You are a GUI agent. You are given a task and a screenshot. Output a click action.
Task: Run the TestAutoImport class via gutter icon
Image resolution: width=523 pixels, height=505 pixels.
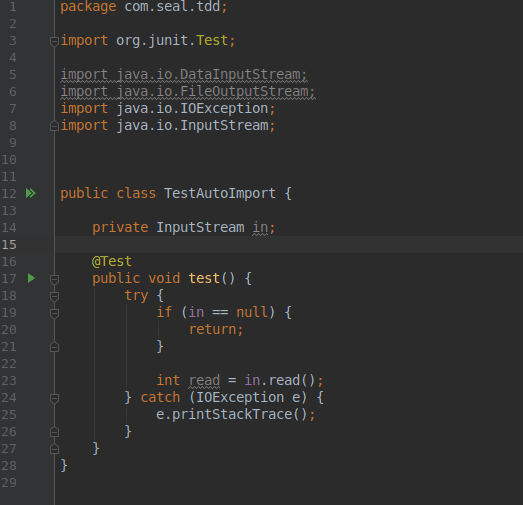[31, 193]
